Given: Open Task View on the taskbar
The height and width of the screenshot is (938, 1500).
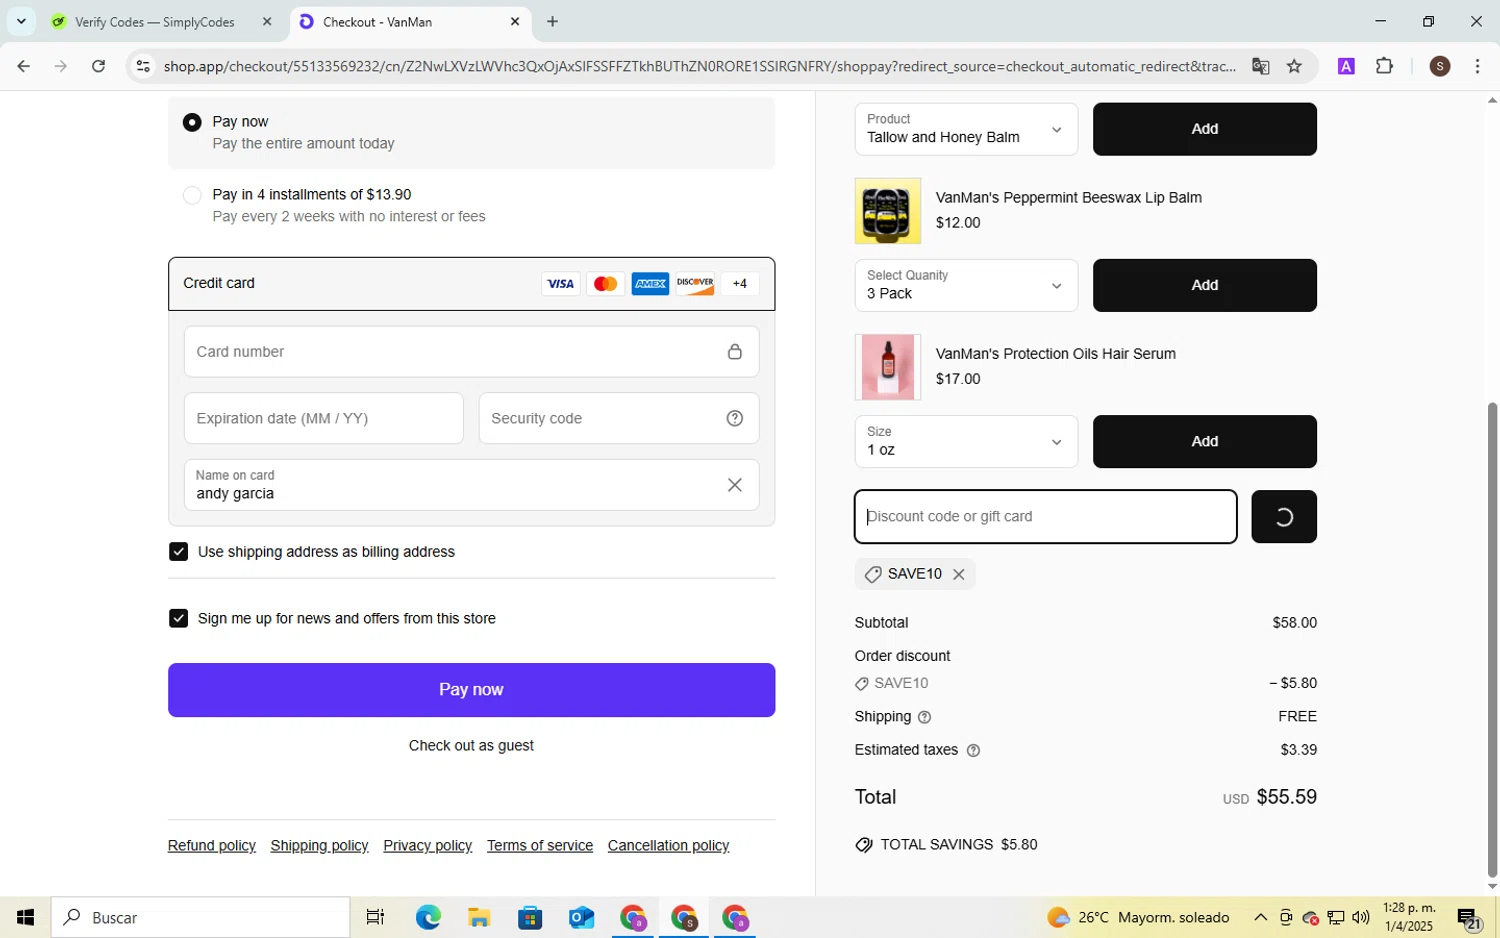Looking at the screenshot, I should 375,918.
